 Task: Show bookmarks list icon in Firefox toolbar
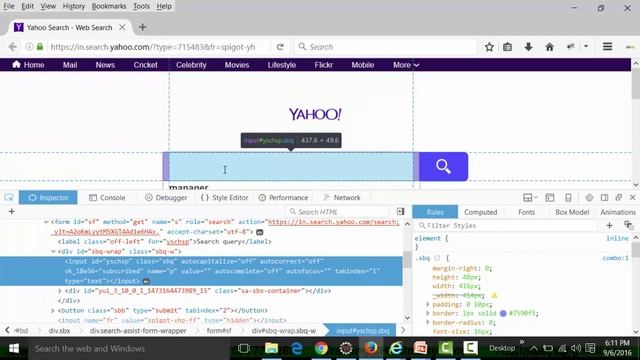(507, 47)
